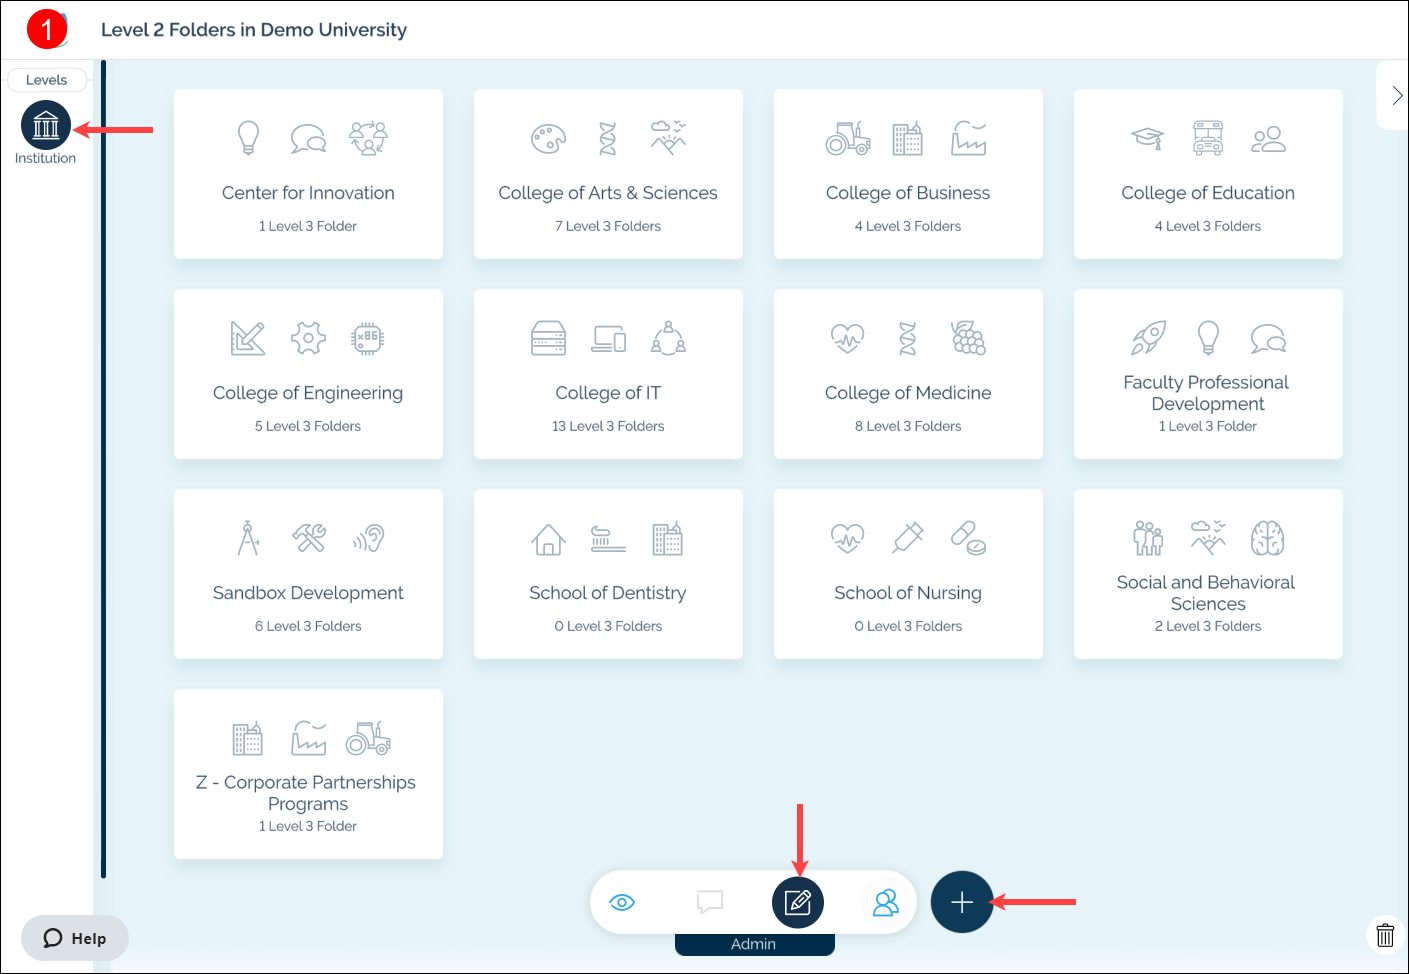Select the College of Engineering folder
The width and height of the screenshot is (1409, 974).
308,374
